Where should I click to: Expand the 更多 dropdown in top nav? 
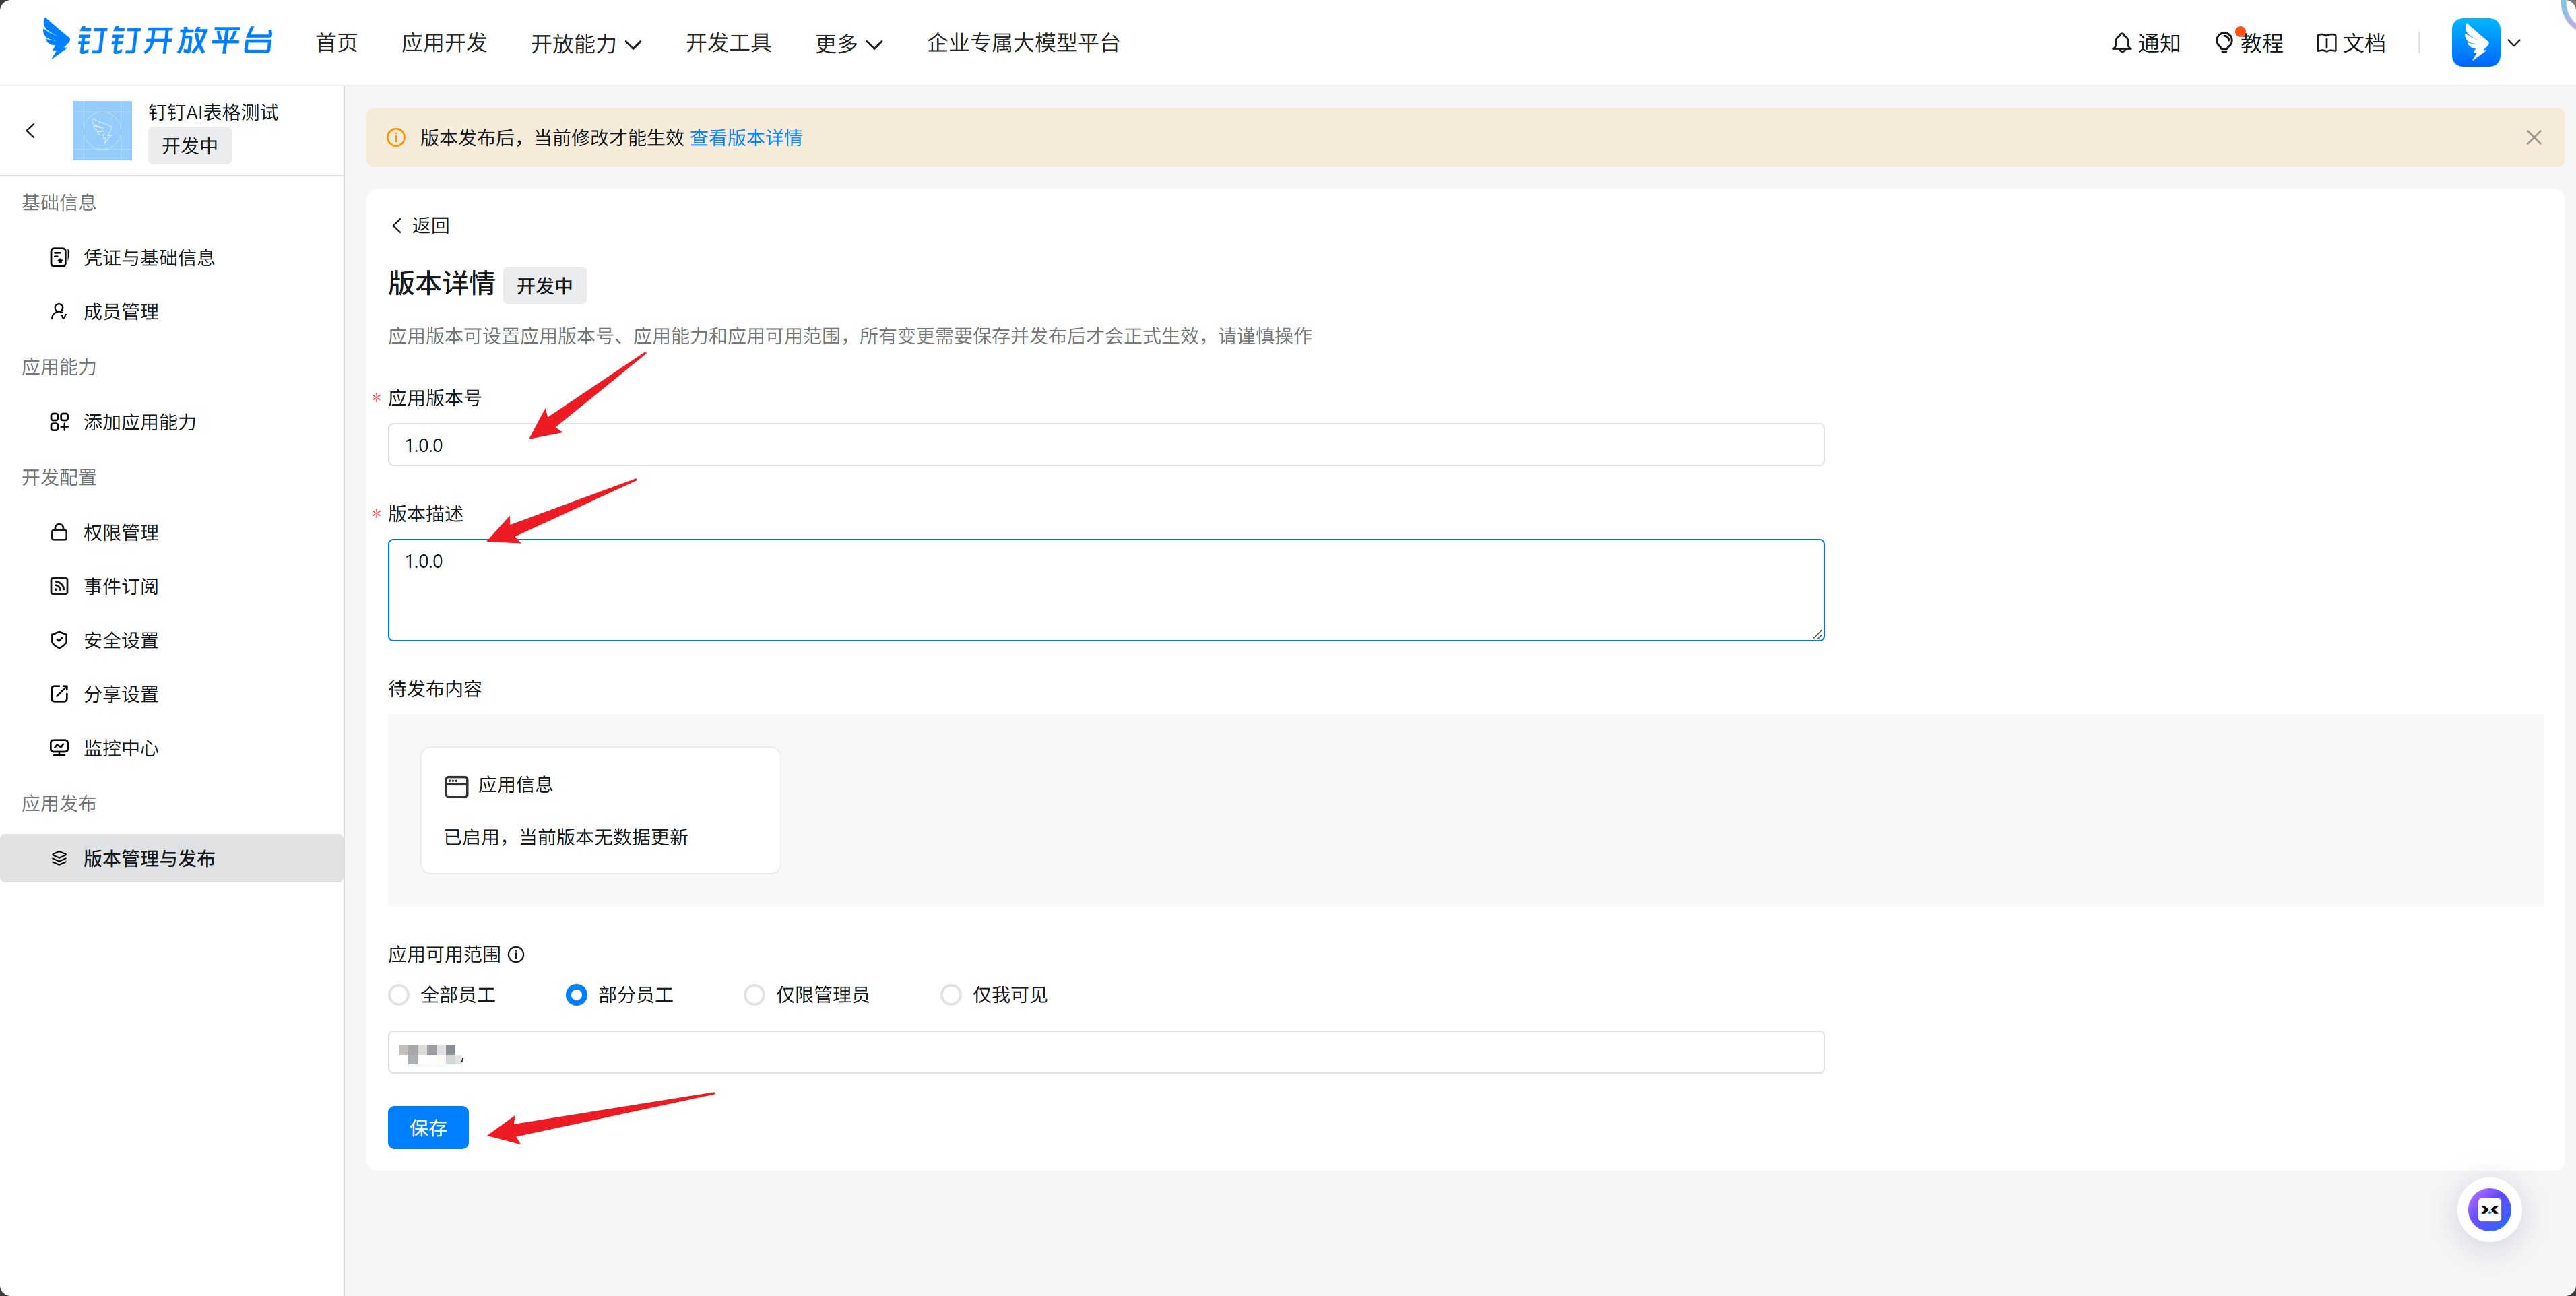coord(848,44)
